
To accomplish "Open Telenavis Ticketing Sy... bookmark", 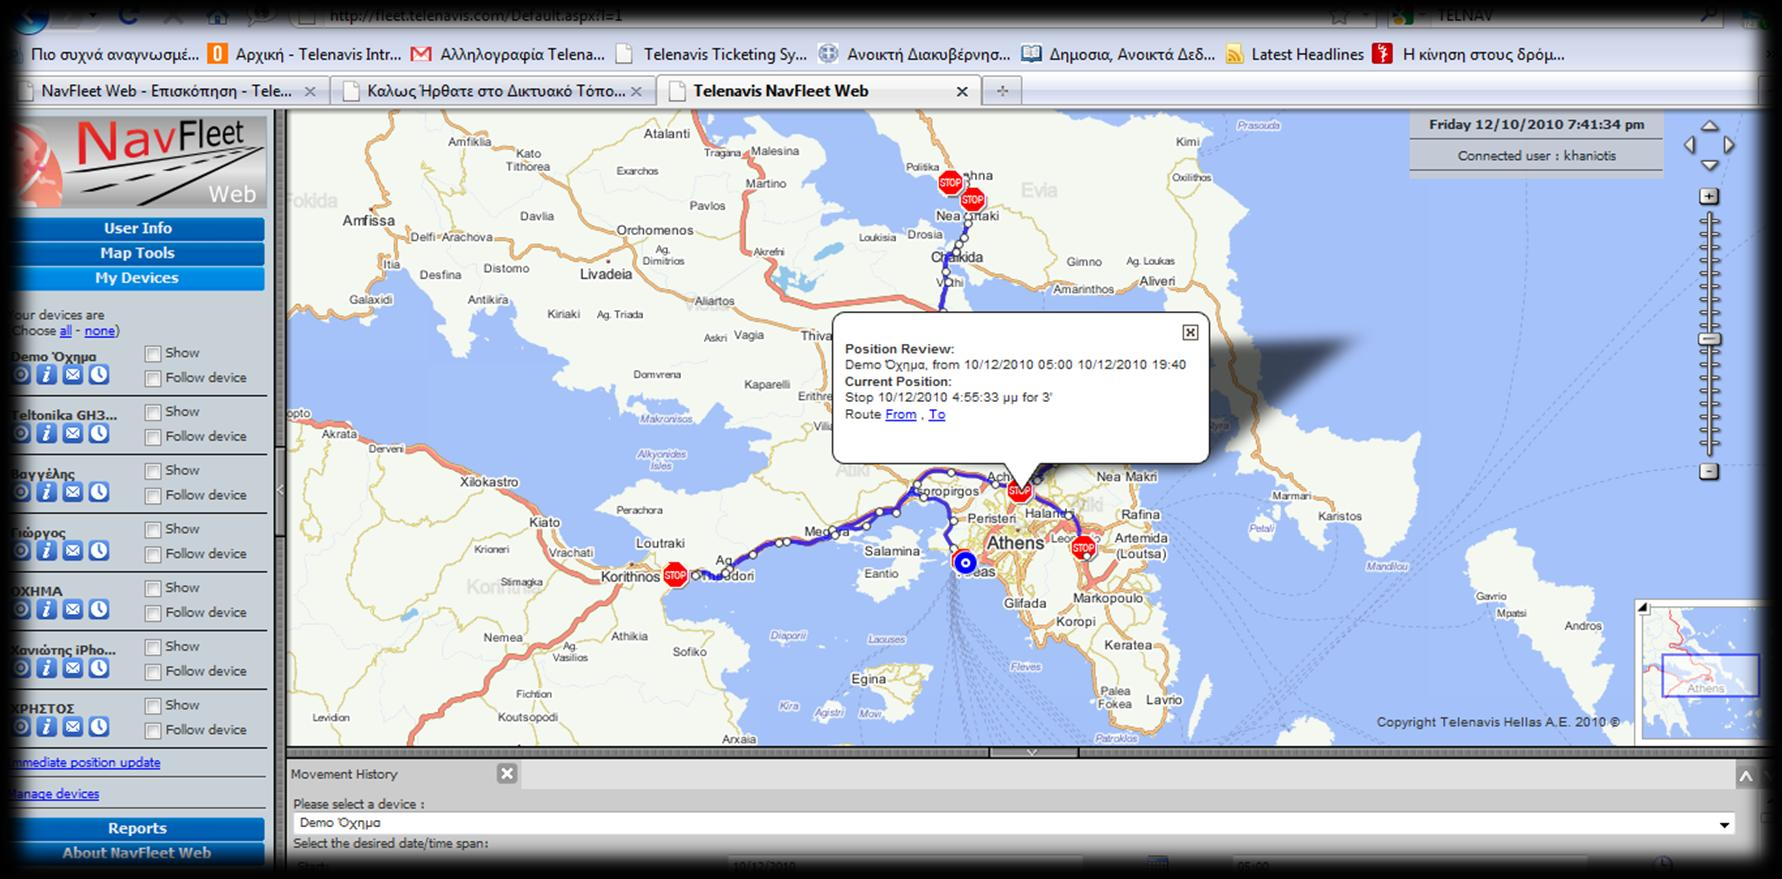I will click(x=712, y=54).
